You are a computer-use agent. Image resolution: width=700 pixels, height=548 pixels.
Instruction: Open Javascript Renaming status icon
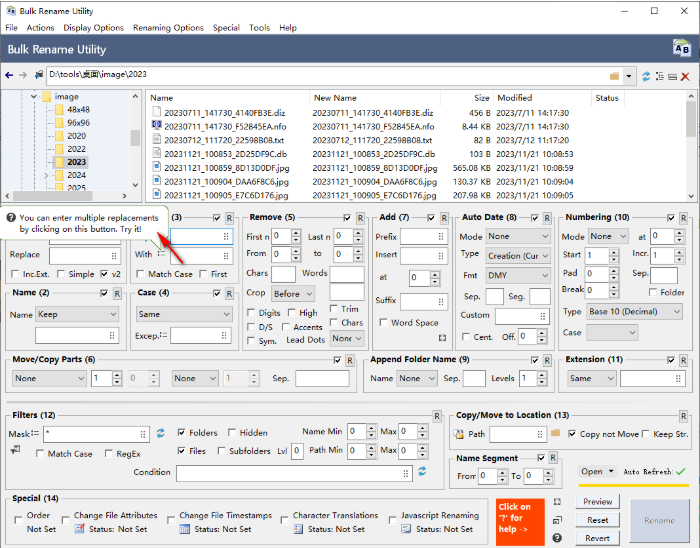point(406,529)
